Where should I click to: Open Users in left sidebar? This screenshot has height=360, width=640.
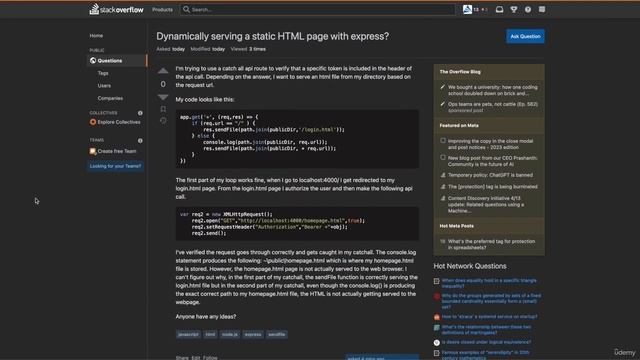[104, 86]
